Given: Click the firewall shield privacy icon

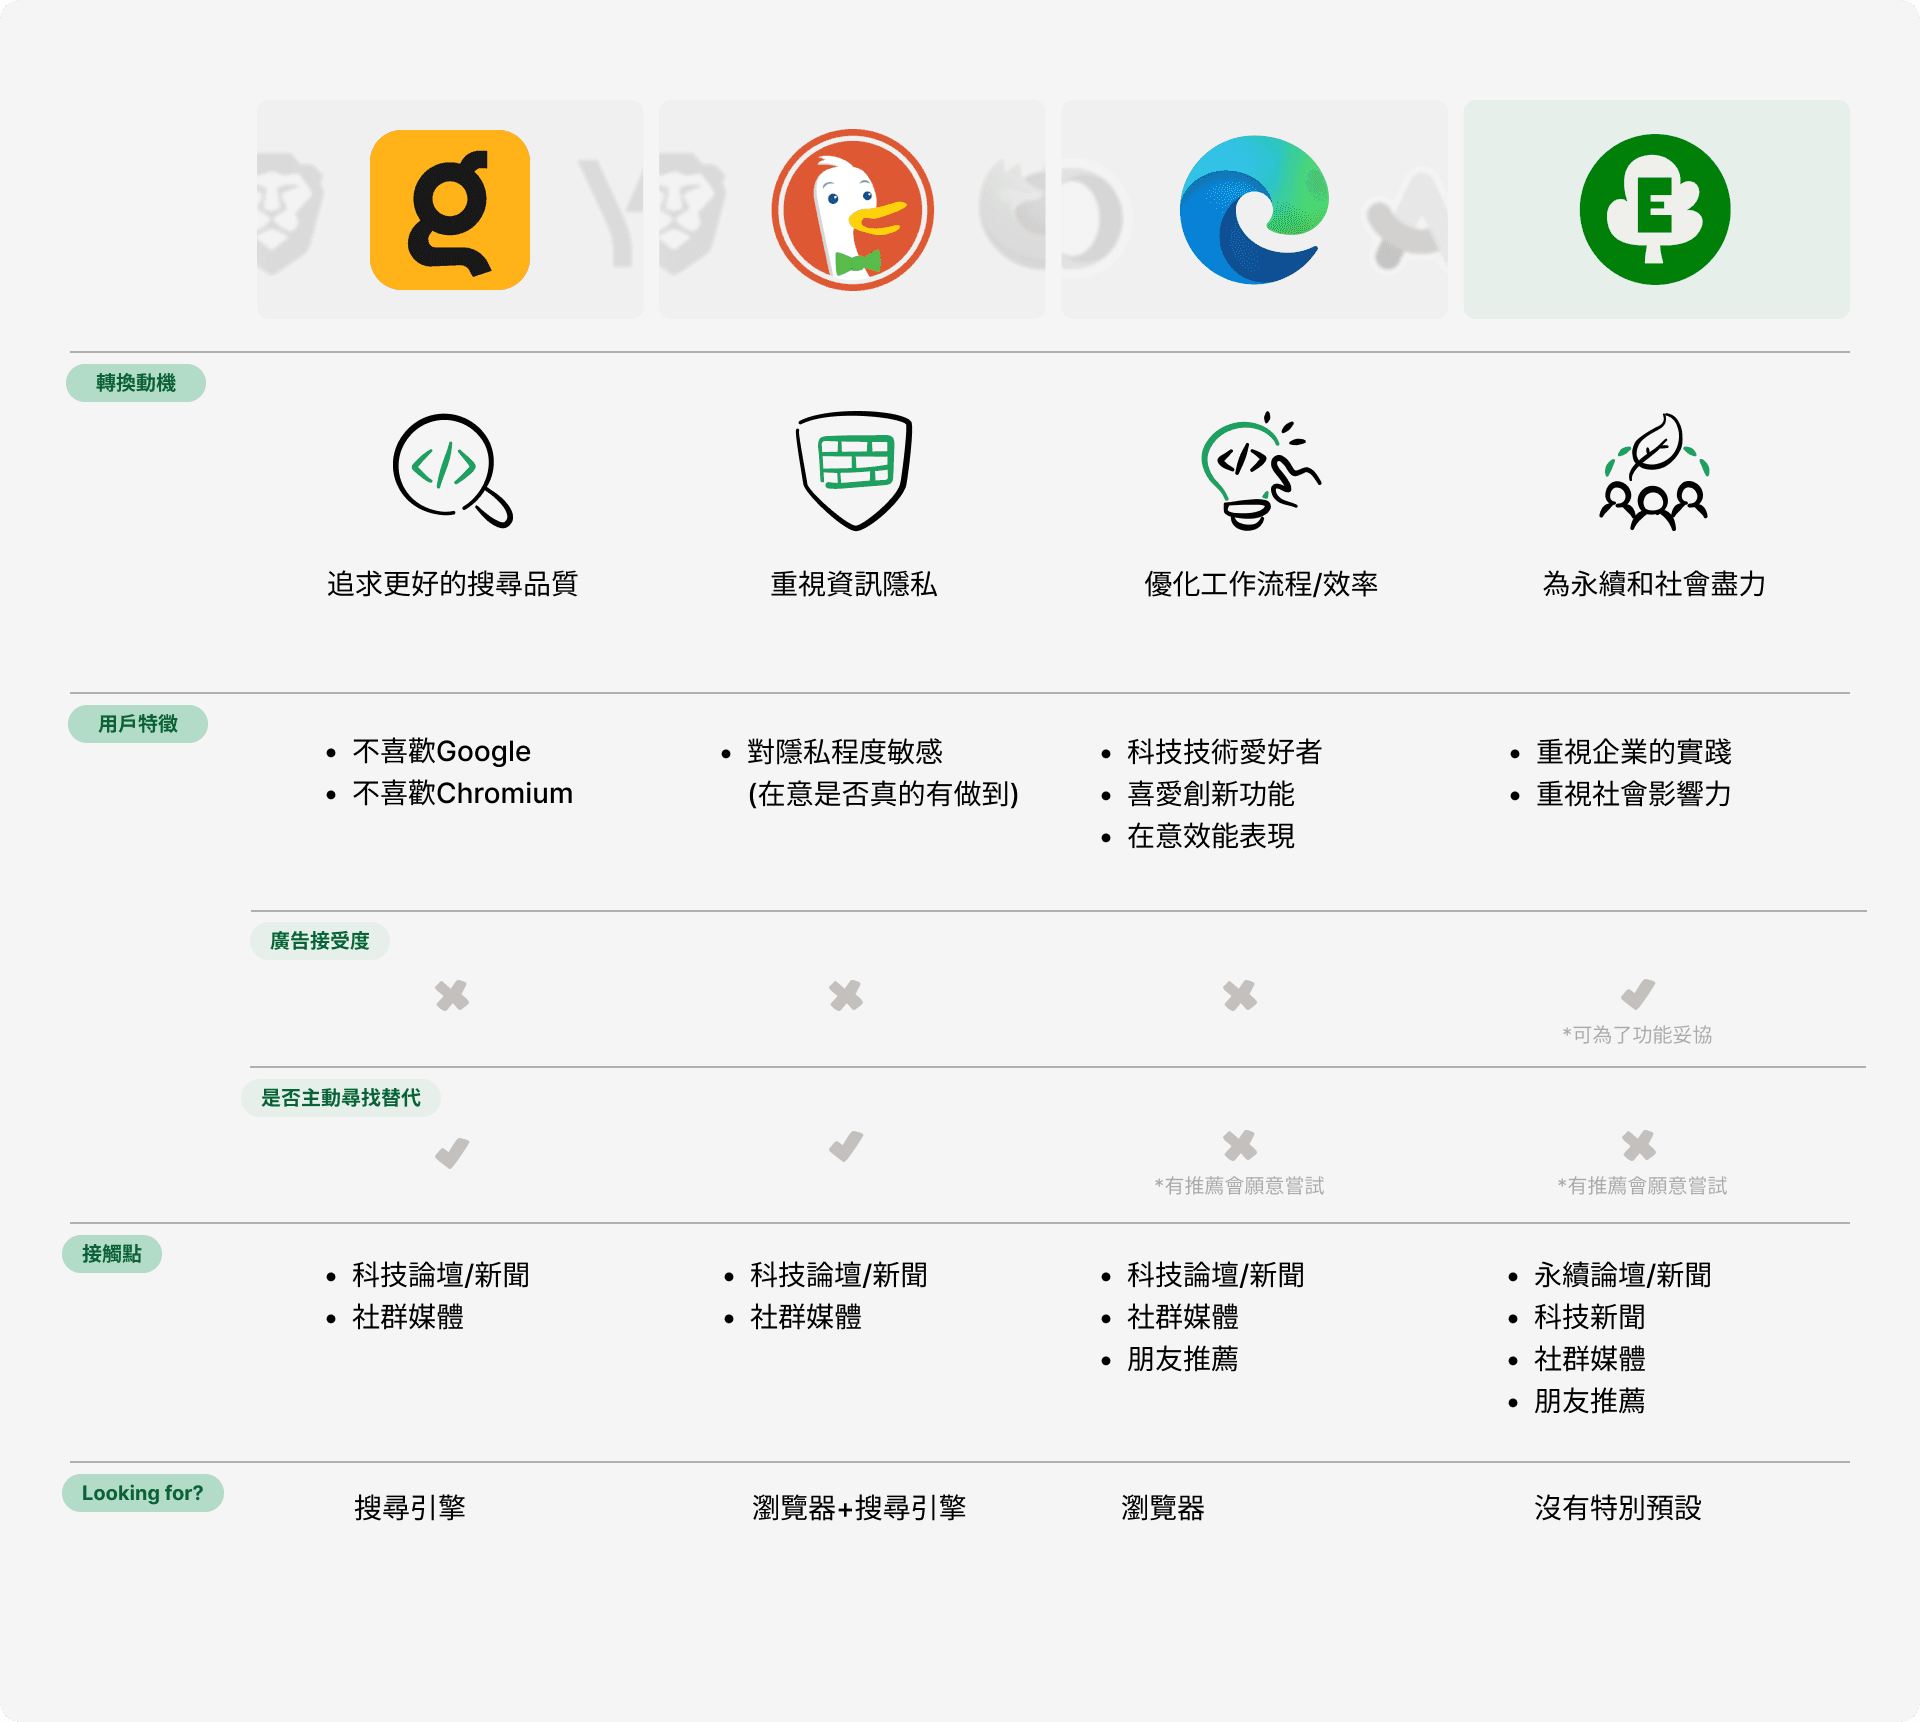Looking at the screenshot, I should point(853,470).
